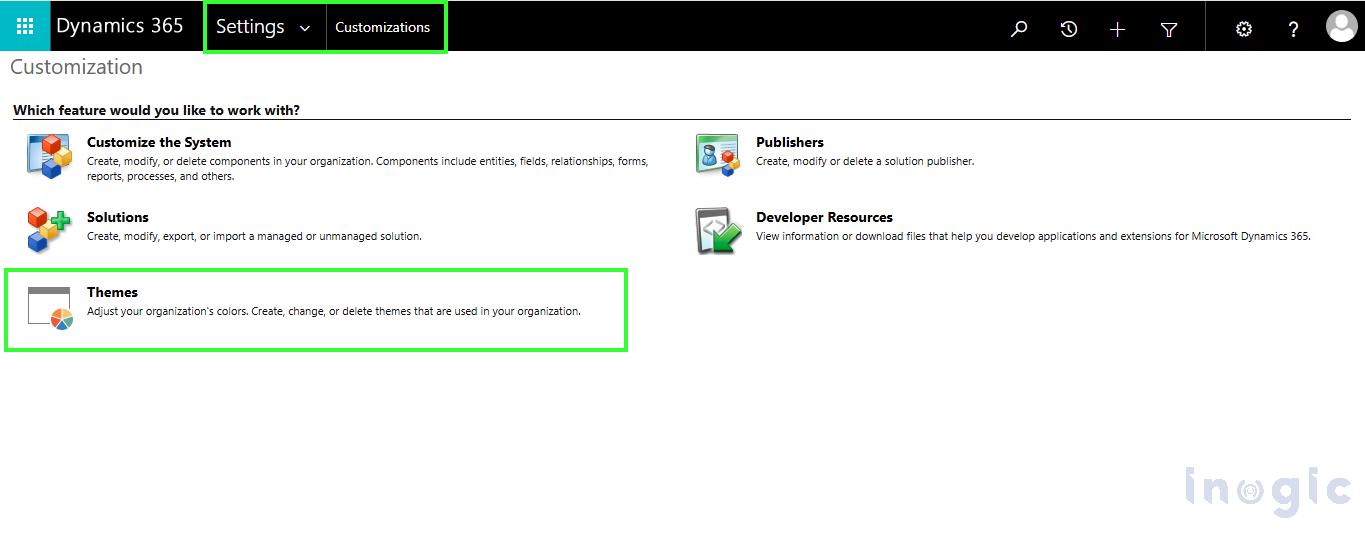Click Customize the System description text
This screenshot has width=1365, height=547.
pyautogui.click(x=368, y=168)
